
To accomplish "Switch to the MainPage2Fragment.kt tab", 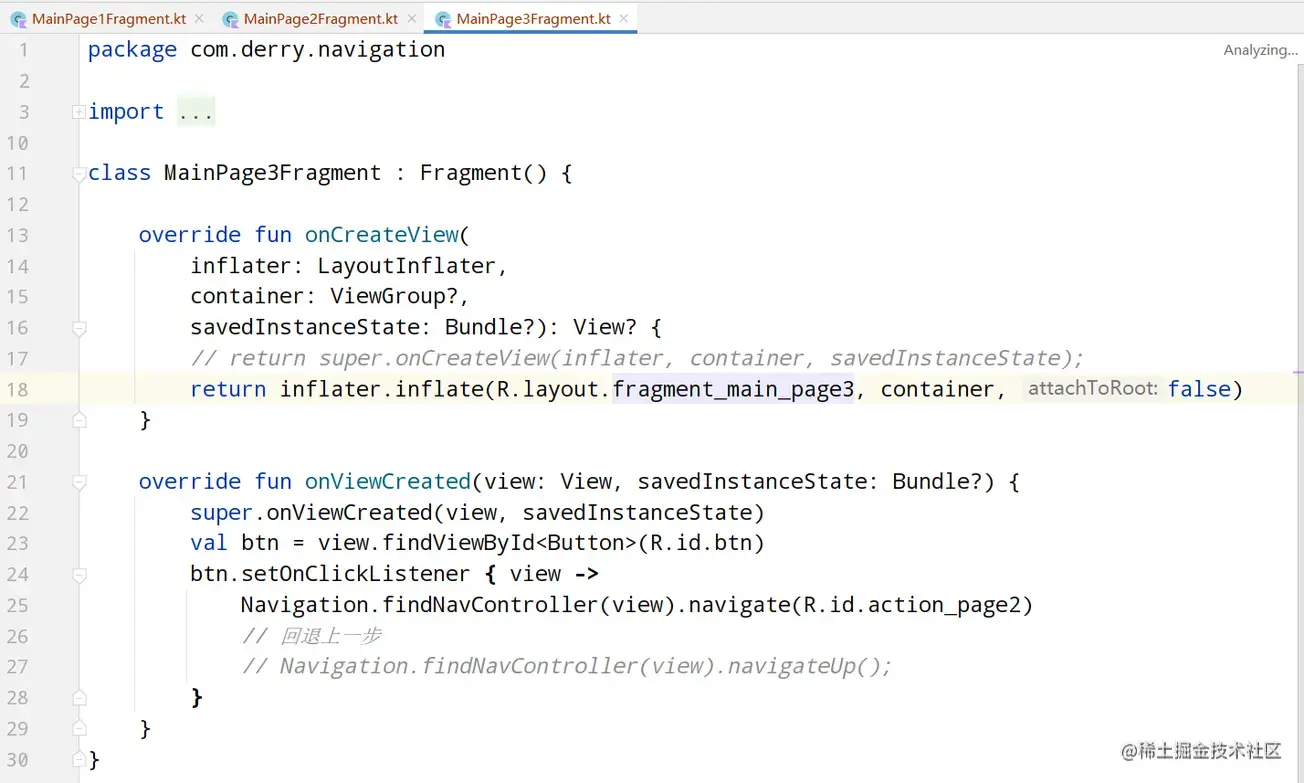I will point(320,19).
